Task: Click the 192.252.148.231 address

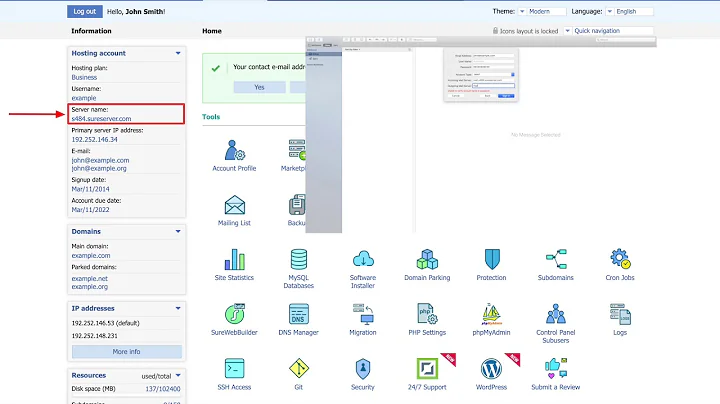Action: 94,336
